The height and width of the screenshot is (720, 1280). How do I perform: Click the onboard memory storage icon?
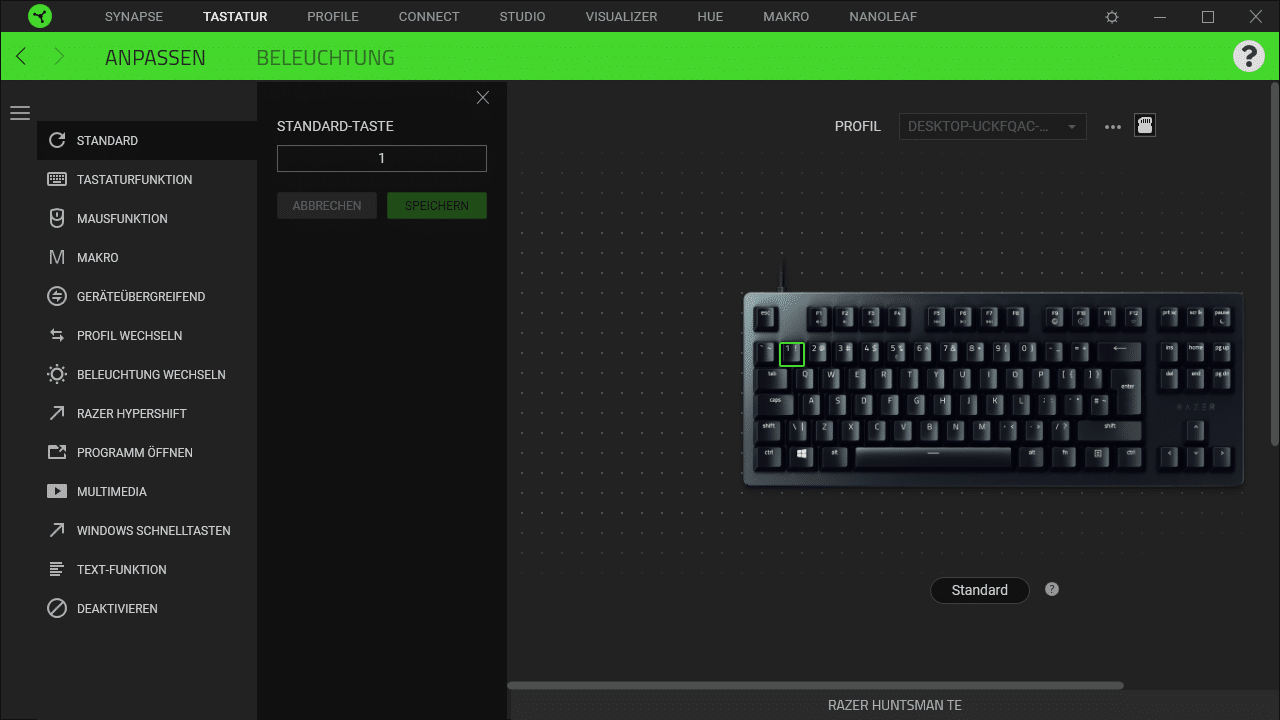[1145, 126]
